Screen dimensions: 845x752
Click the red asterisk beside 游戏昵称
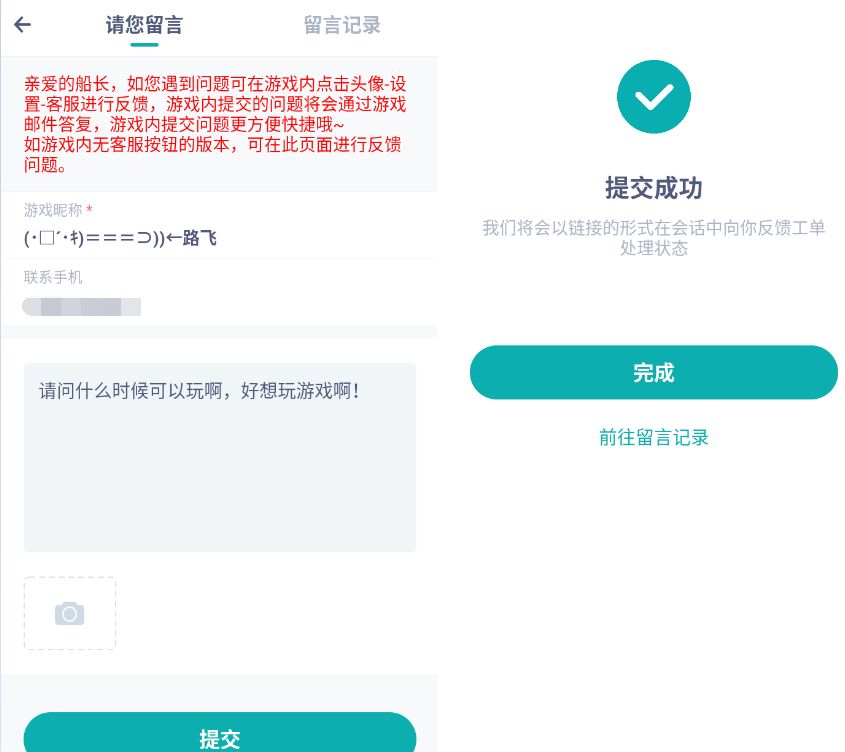[90, 210]
